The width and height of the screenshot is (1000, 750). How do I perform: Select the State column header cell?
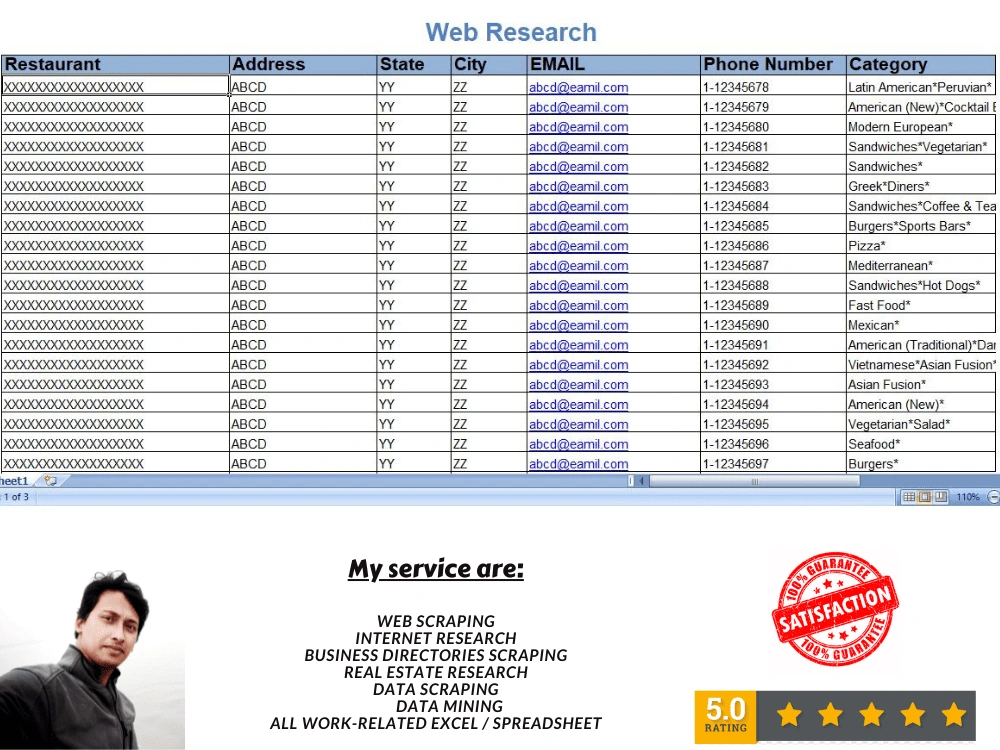click(x=414, y=64)
